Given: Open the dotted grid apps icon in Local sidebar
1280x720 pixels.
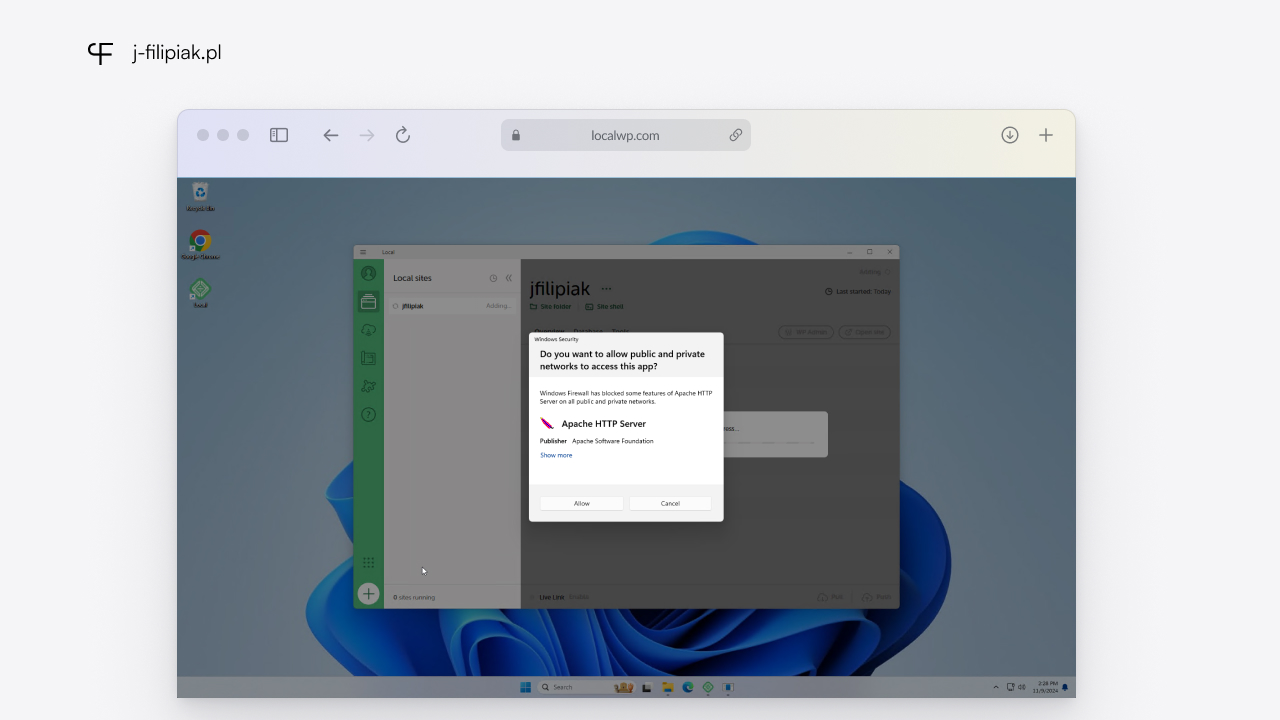Looking at the screenshot, I should pyautogui.click(x=368, y=563).
